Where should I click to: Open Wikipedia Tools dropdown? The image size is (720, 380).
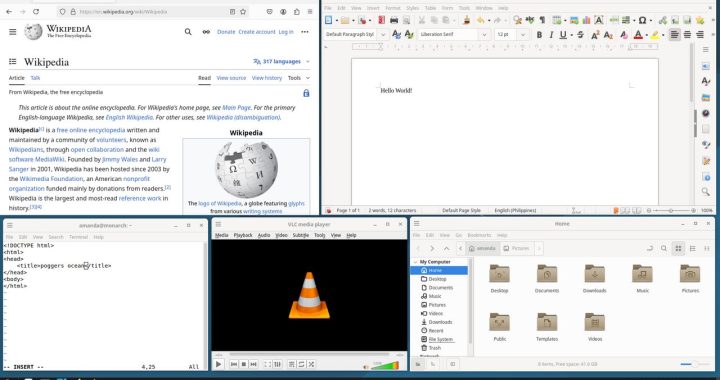pyautogui.click(x=298, y=78)
